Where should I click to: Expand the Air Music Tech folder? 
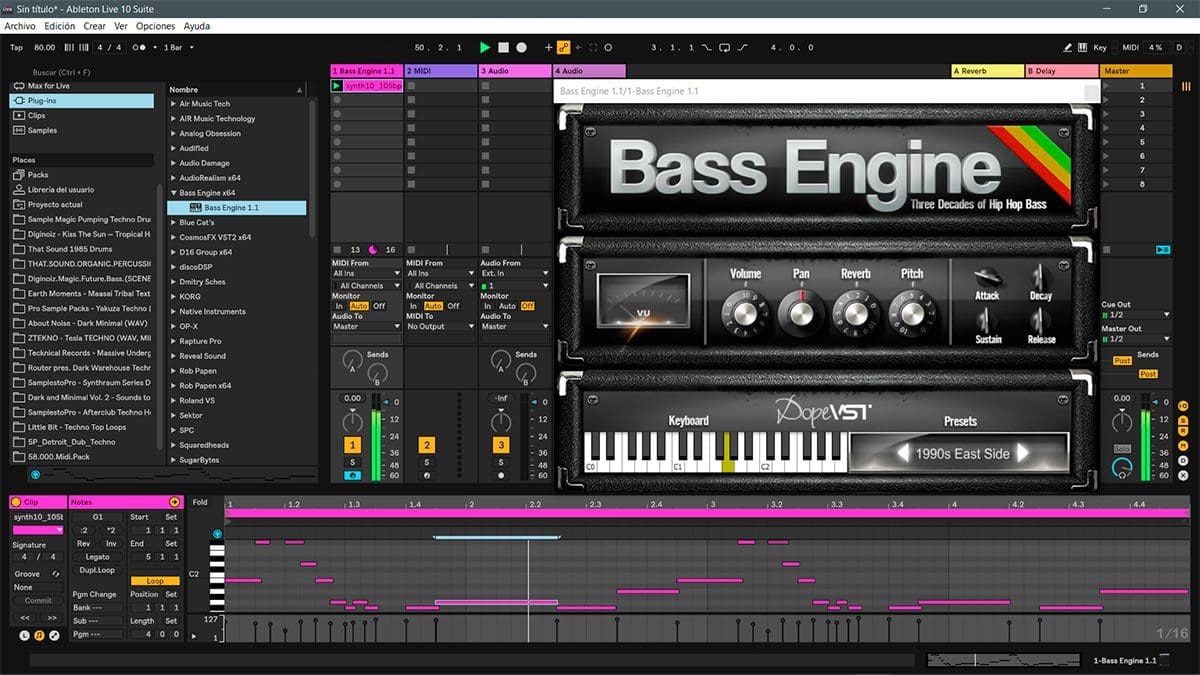173,104
